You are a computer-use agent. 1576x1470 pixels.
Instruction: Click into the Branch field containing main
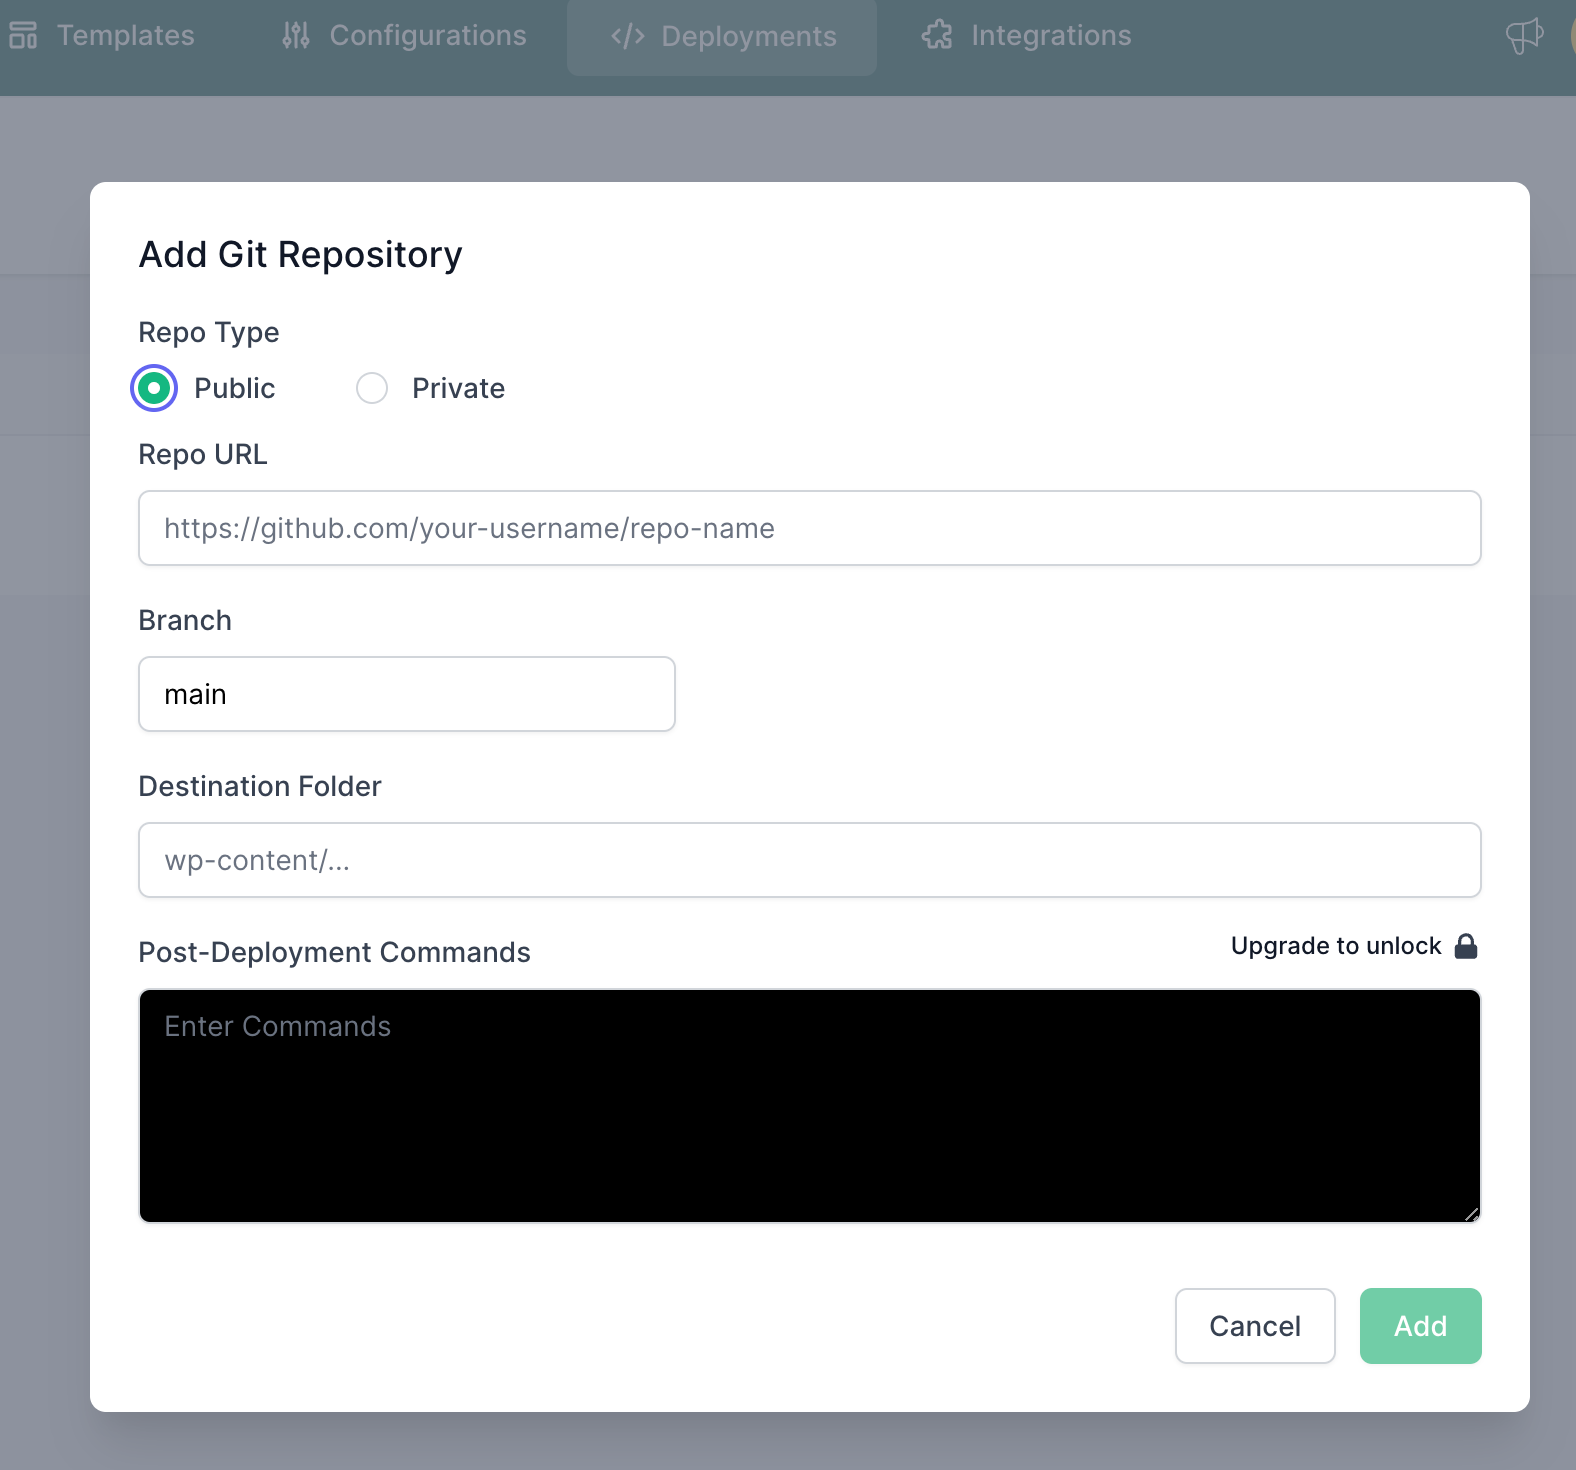pyautogui.click(x=407, y=694)
